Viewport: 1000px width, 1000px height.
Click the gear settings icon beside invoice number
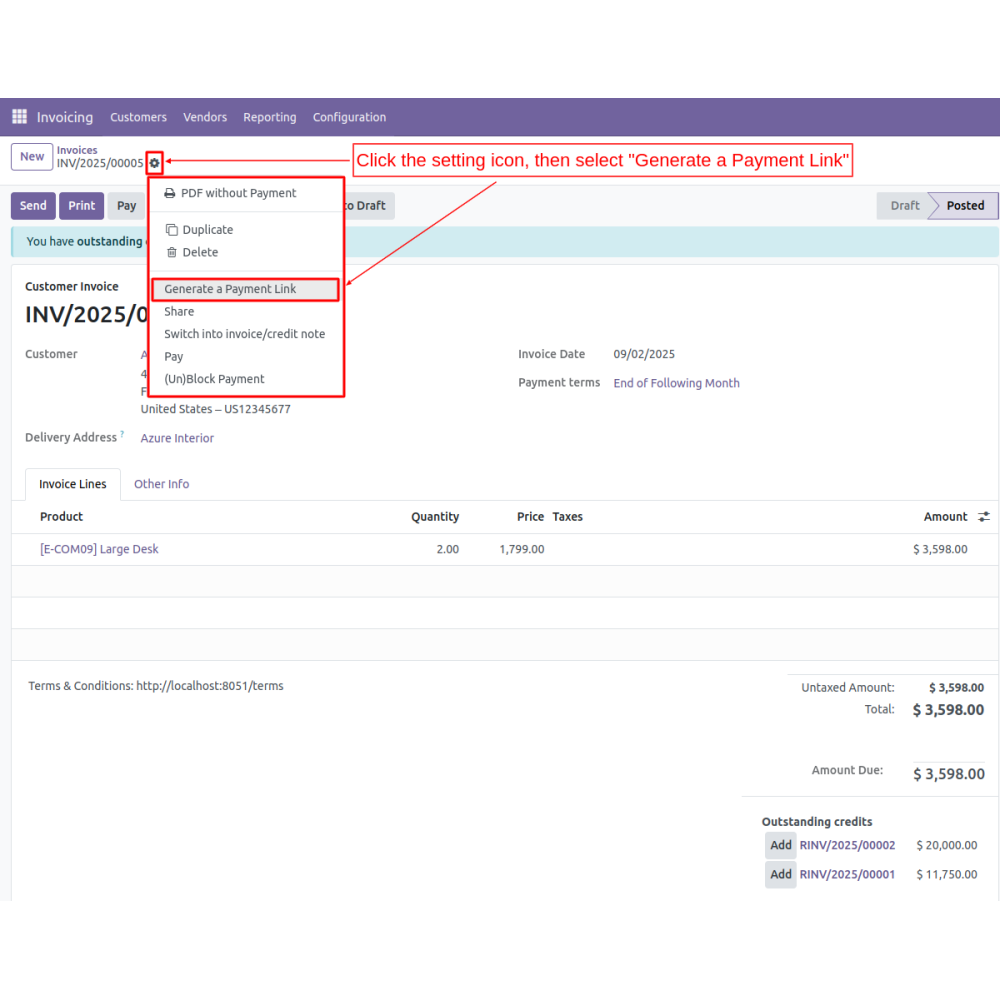[x=154, y=163]
